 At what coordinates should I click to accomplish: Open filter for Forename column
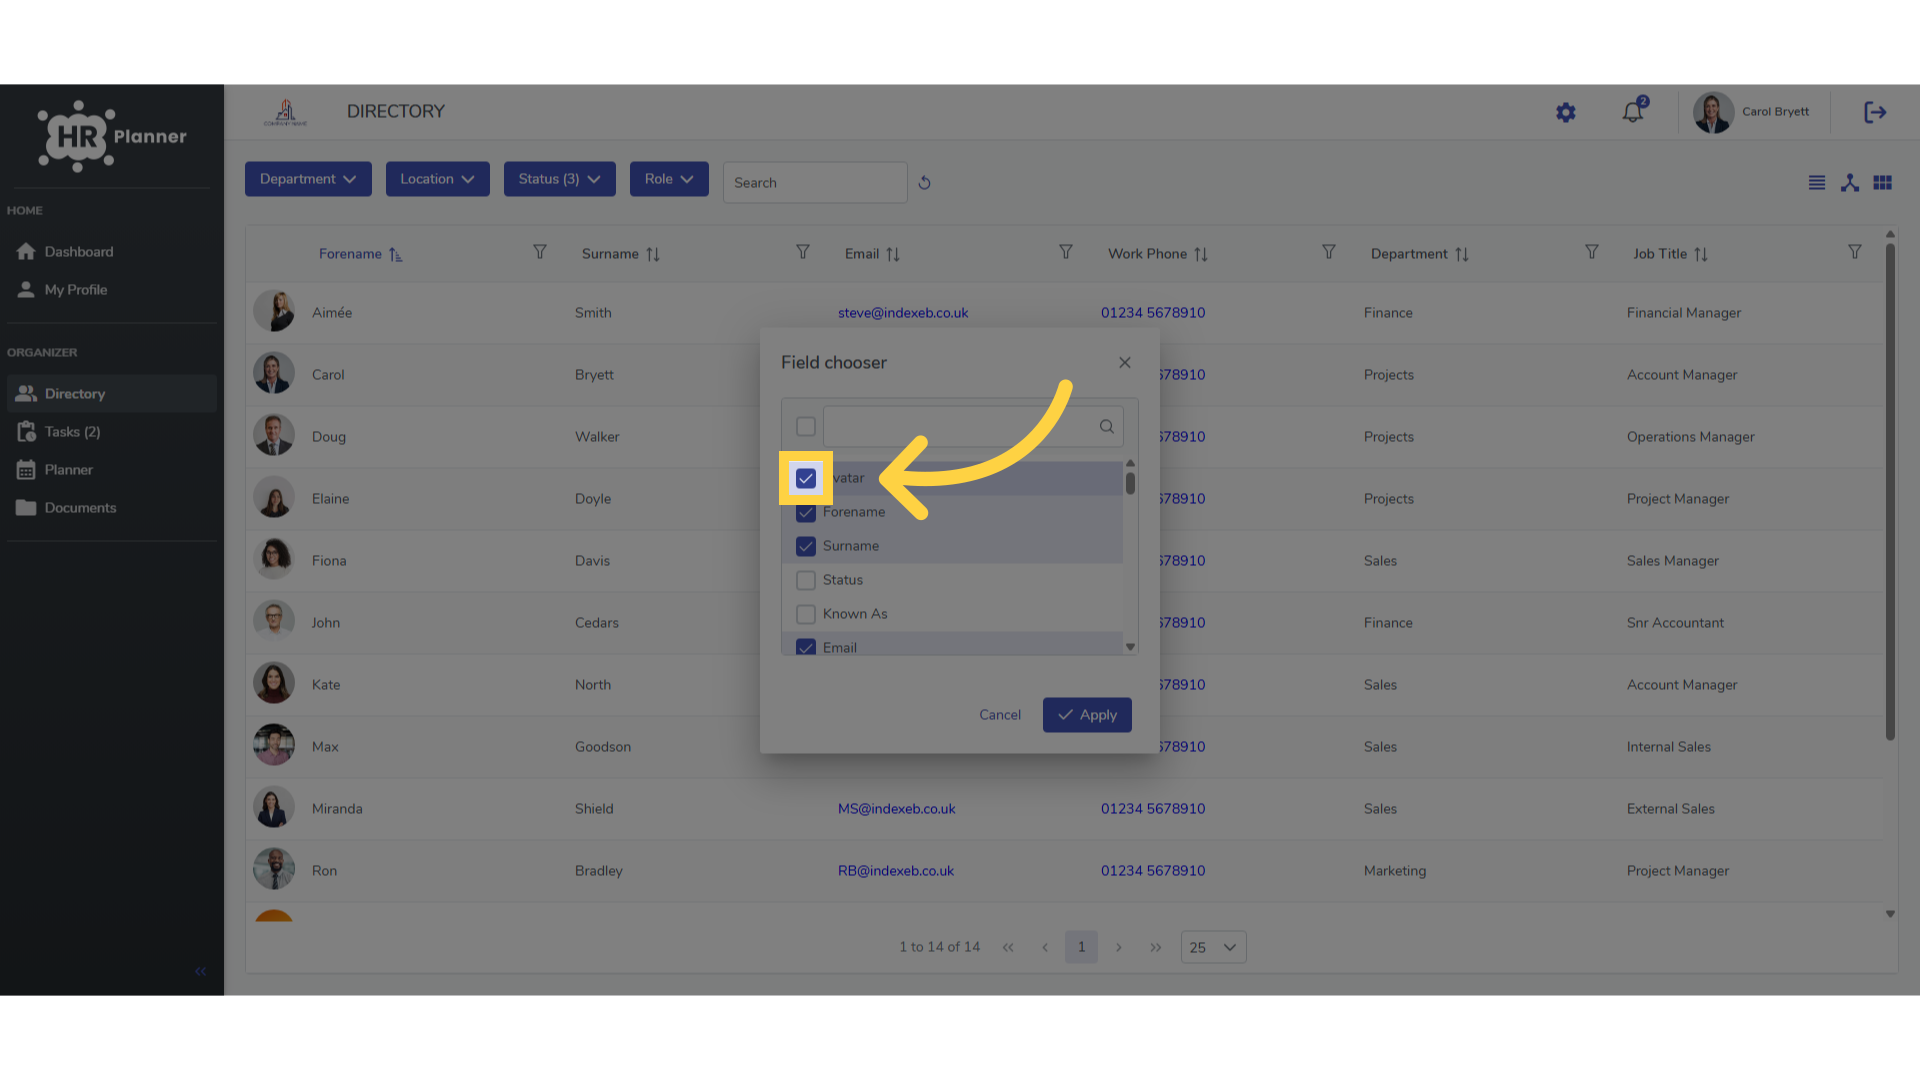coord(540,252)
